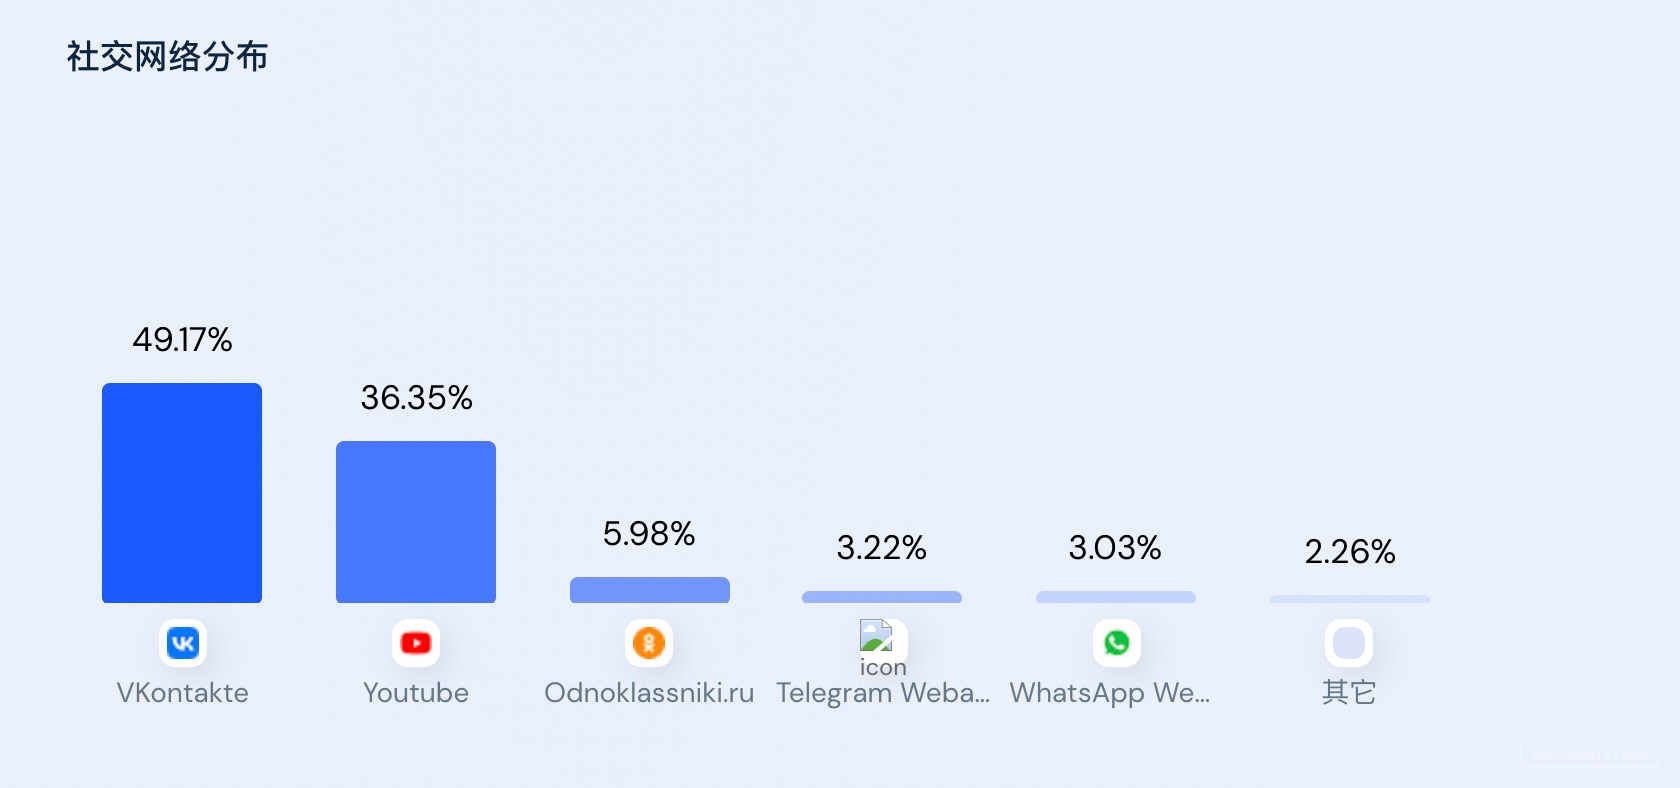Click the 其它 category label
This screenshot has width=1680, height=788.
[1349, 692]
